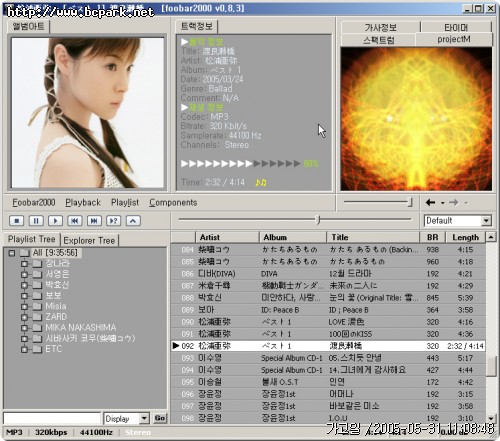Collapse the All [9:35:56] tree node
The image size is (500, 441).
[x=12, y=253]
